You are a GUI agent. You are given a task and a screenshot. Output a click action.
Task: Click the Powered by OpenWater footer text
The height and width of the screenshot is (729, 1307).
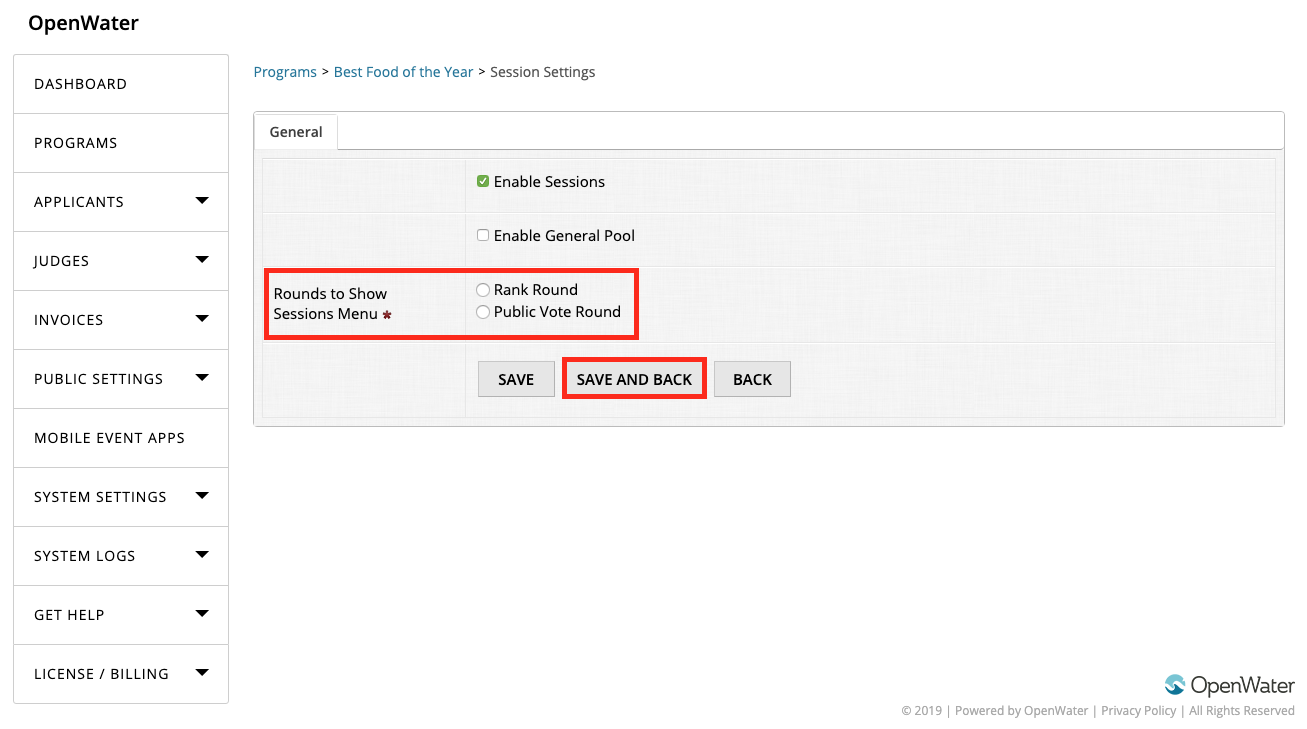pyautogui.click(x=1021, y=711)
